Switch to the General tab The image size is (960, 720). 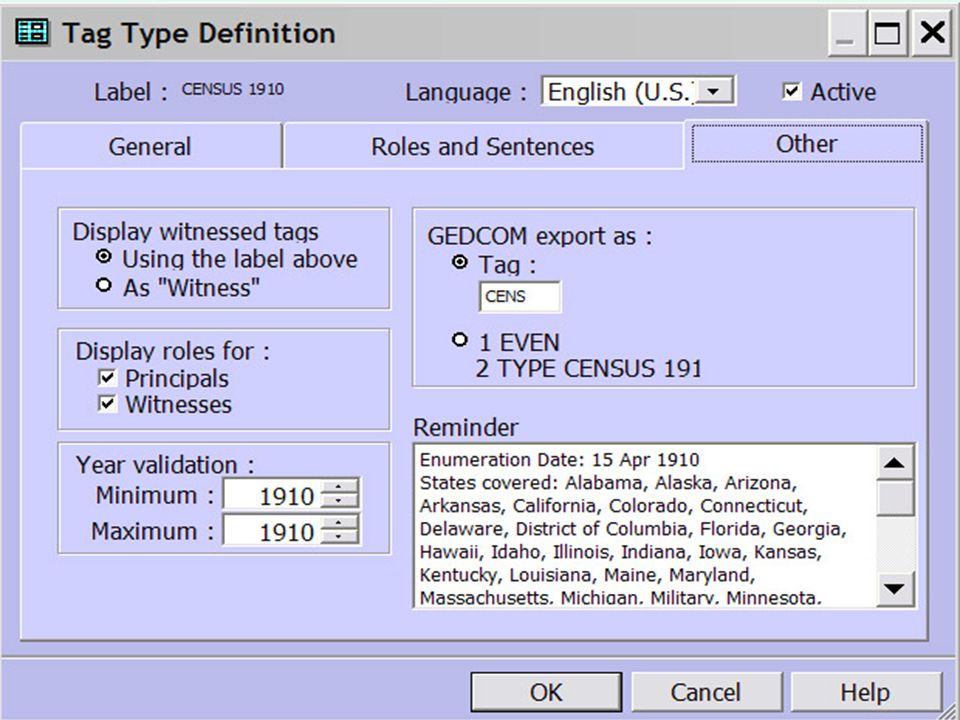click(151, 146)
